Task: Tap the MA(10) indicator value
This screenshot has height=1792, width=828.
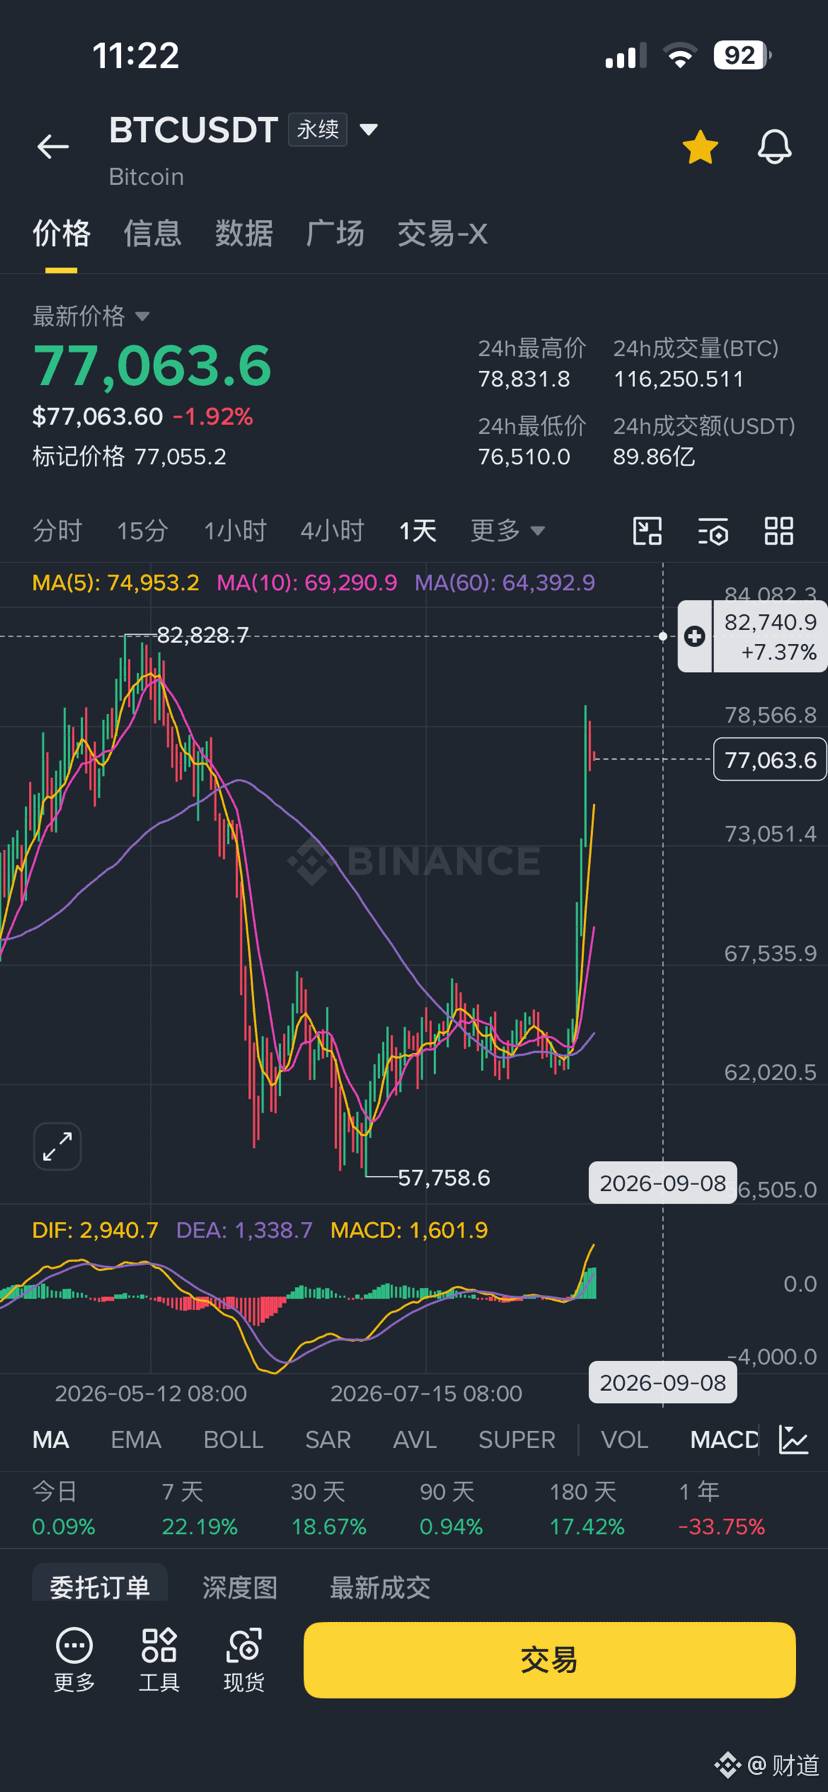Action: coord(307,582)
